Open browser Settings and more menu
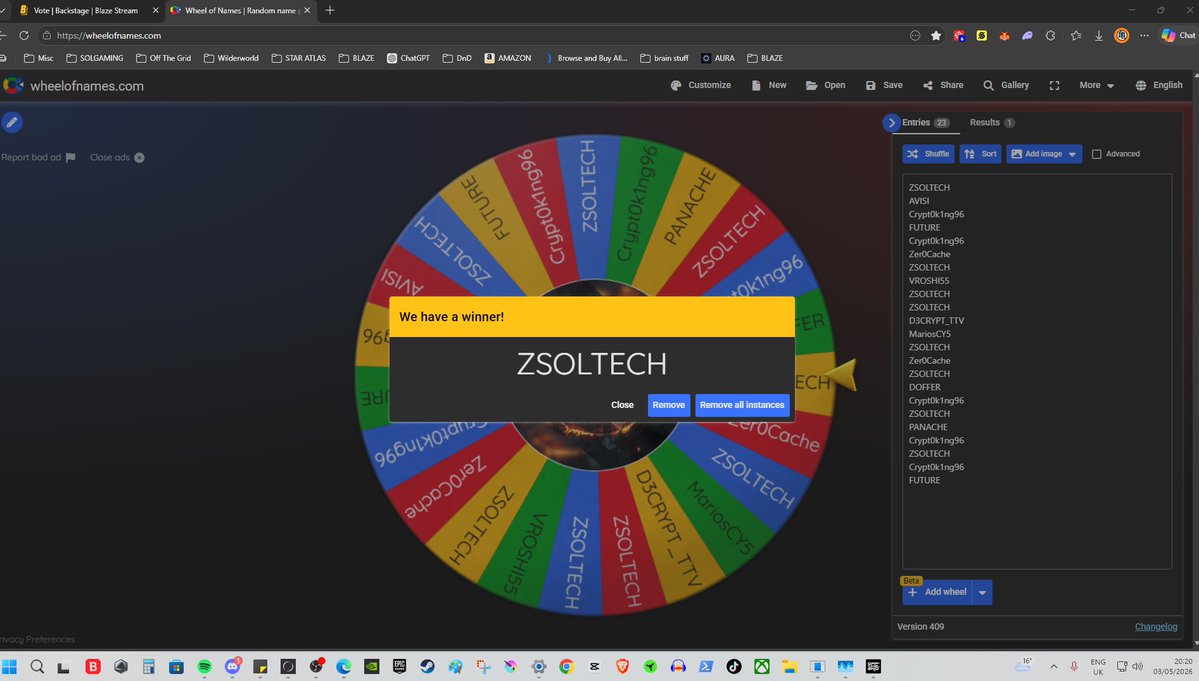The width and height of the screenshot is (1199, 681). pyautogui.click(x=1144, y=35)
